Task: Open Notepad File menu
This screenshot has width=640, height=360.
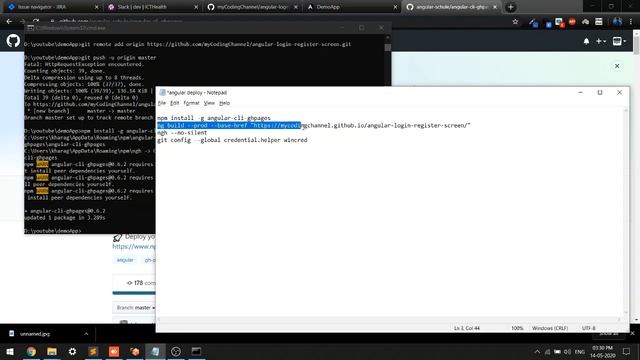Action: (162, 103)
